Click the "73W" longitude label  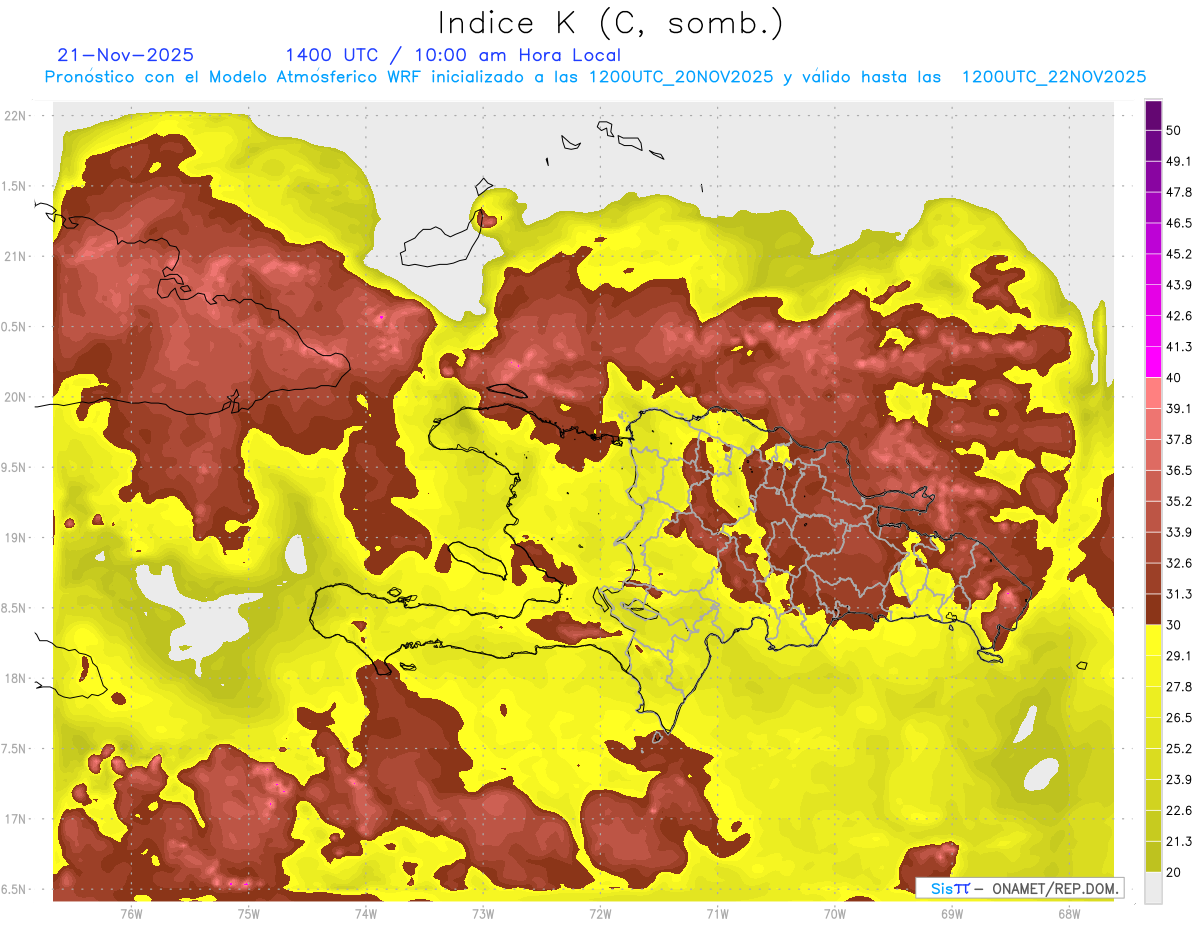click(483, 914)
